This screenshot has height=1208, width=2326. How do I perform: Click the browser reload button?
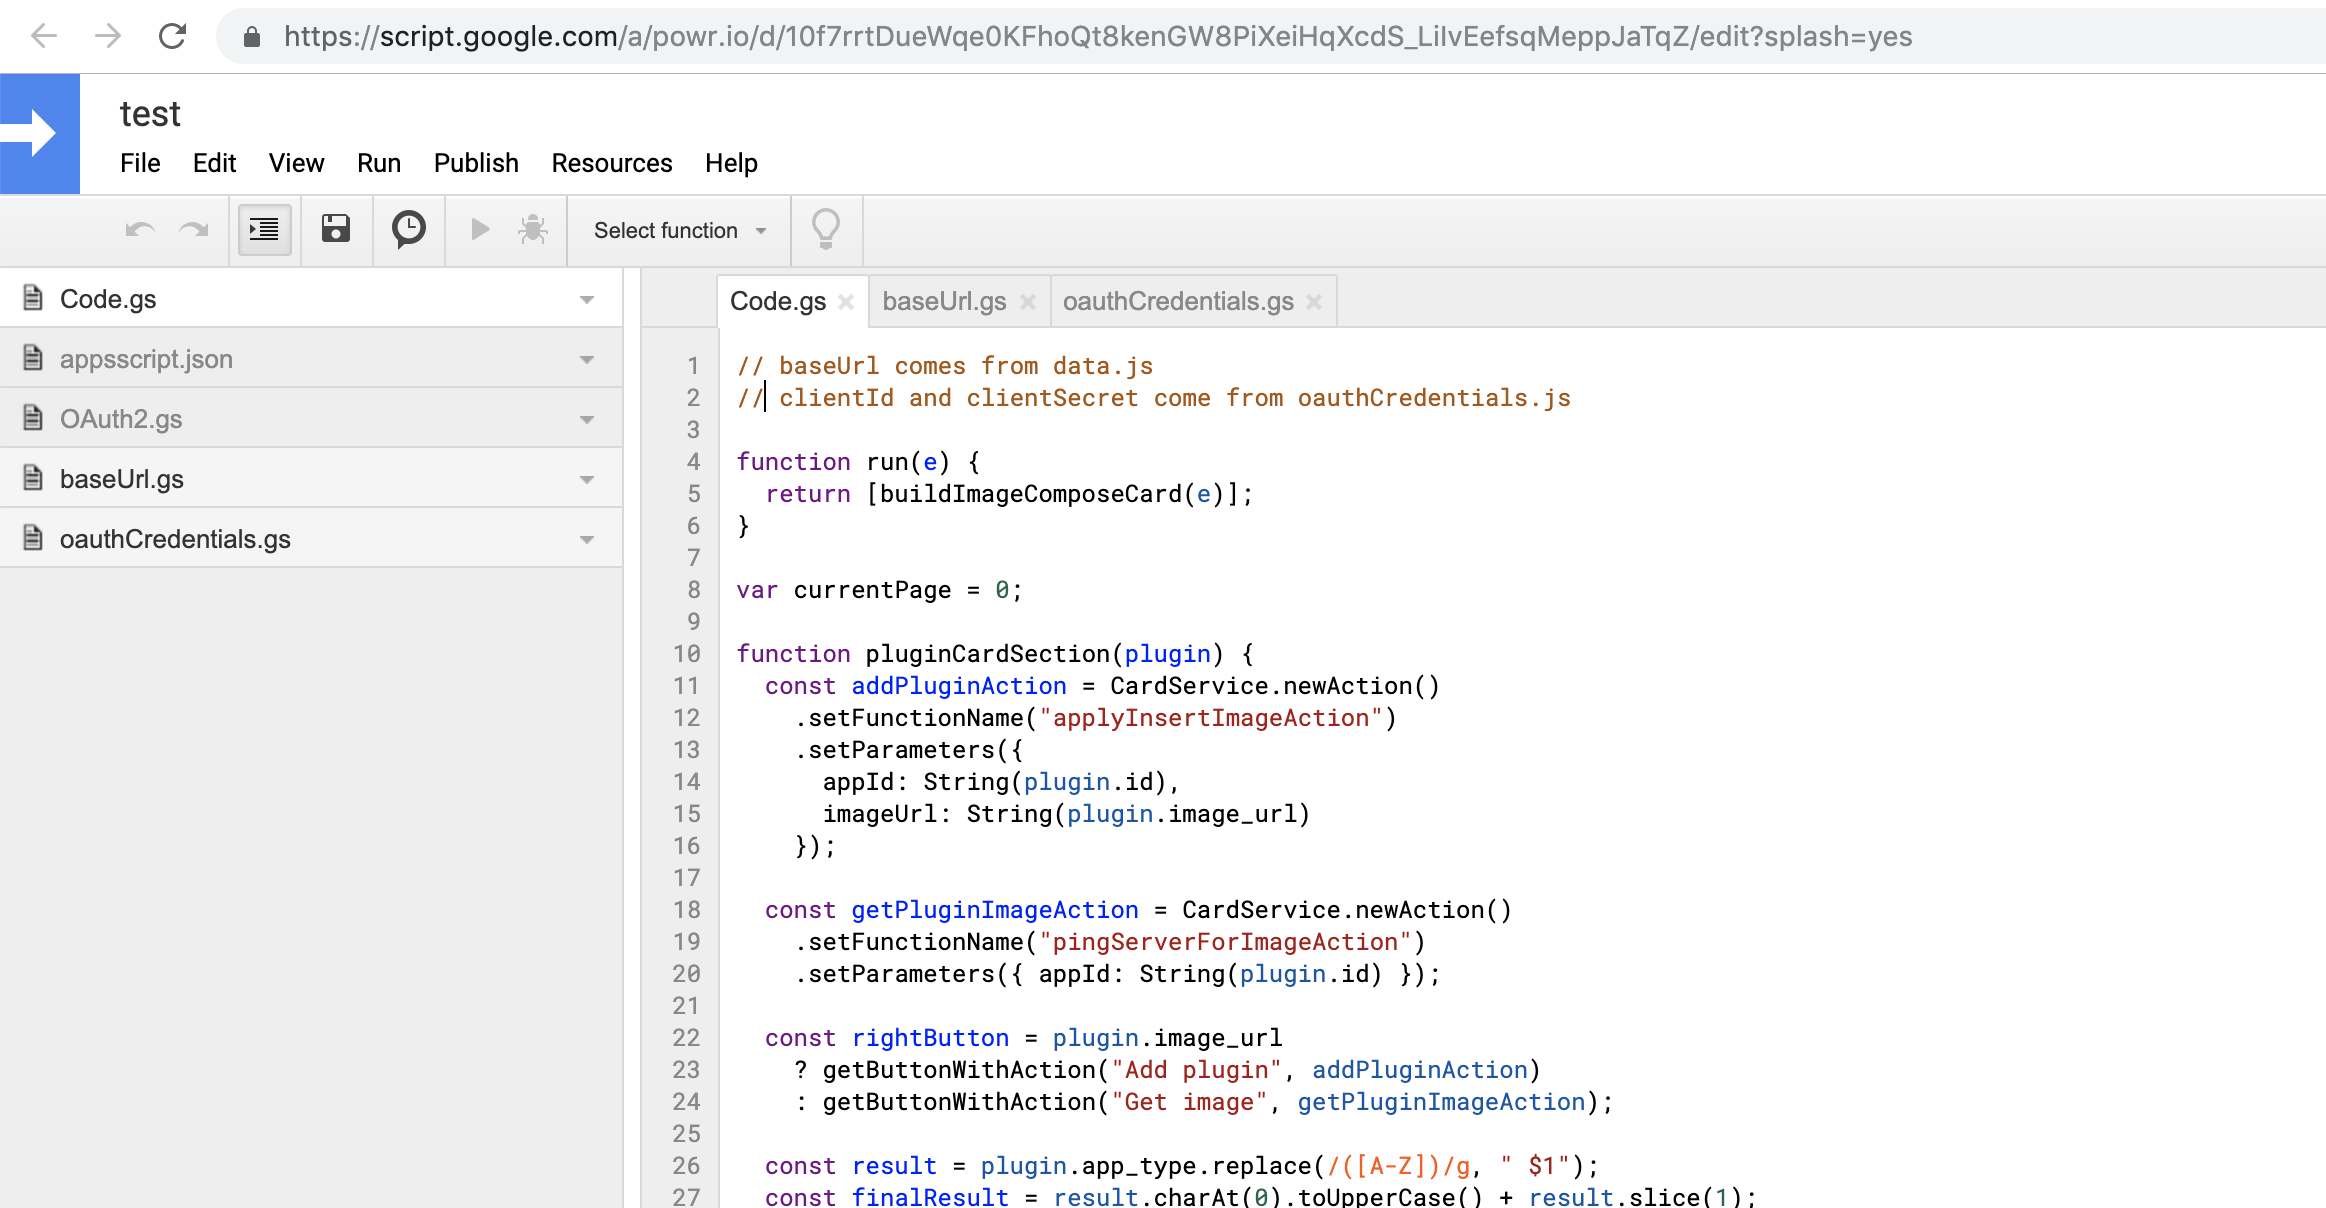(x=172, y=37)
